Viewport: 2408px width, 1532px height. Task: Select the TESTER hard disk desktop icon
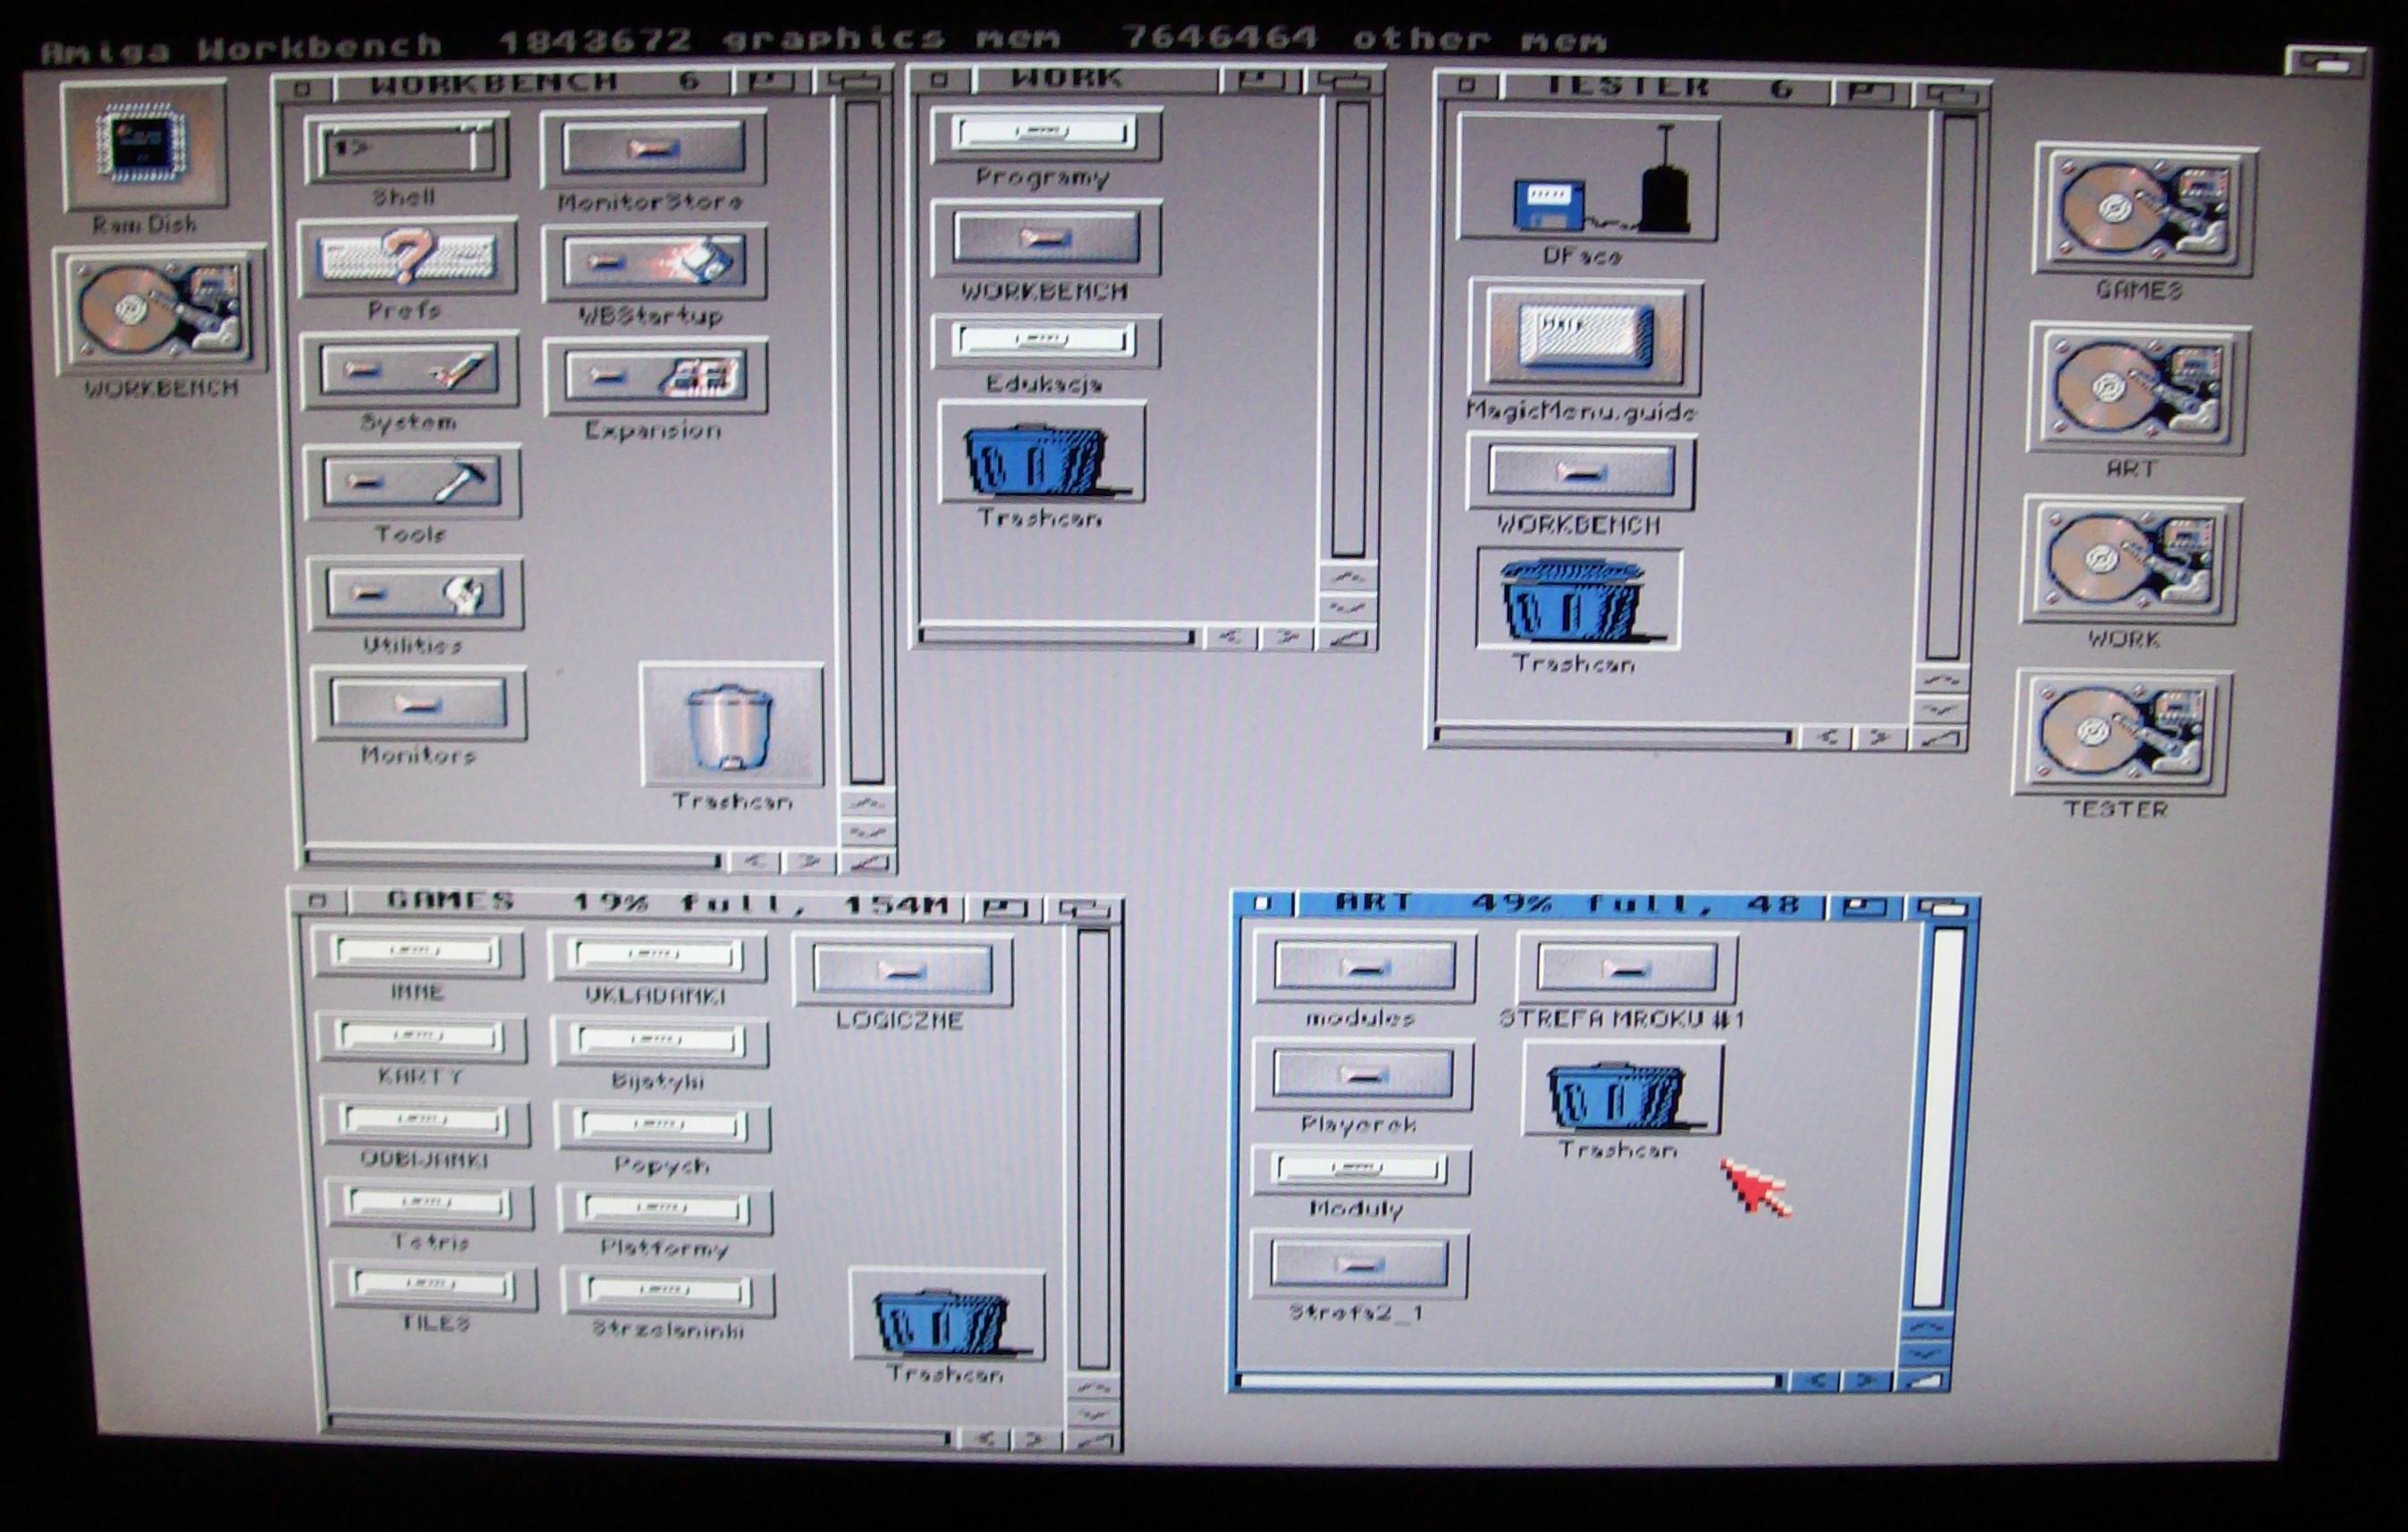(x=2122, y=733)
